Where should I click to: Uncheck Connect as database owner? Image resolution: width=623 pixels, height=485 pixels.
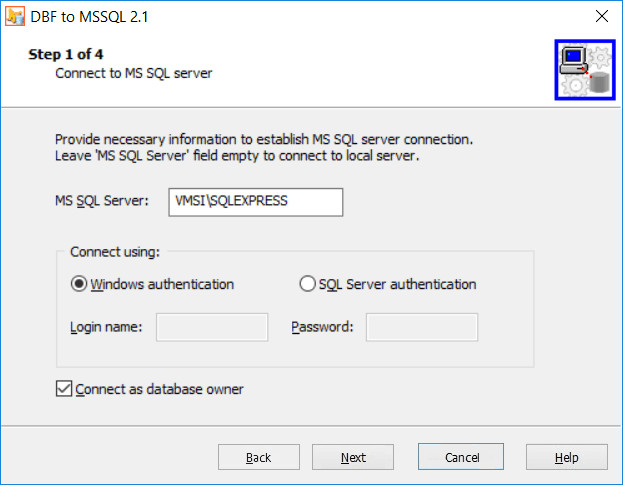click(64, 389)
